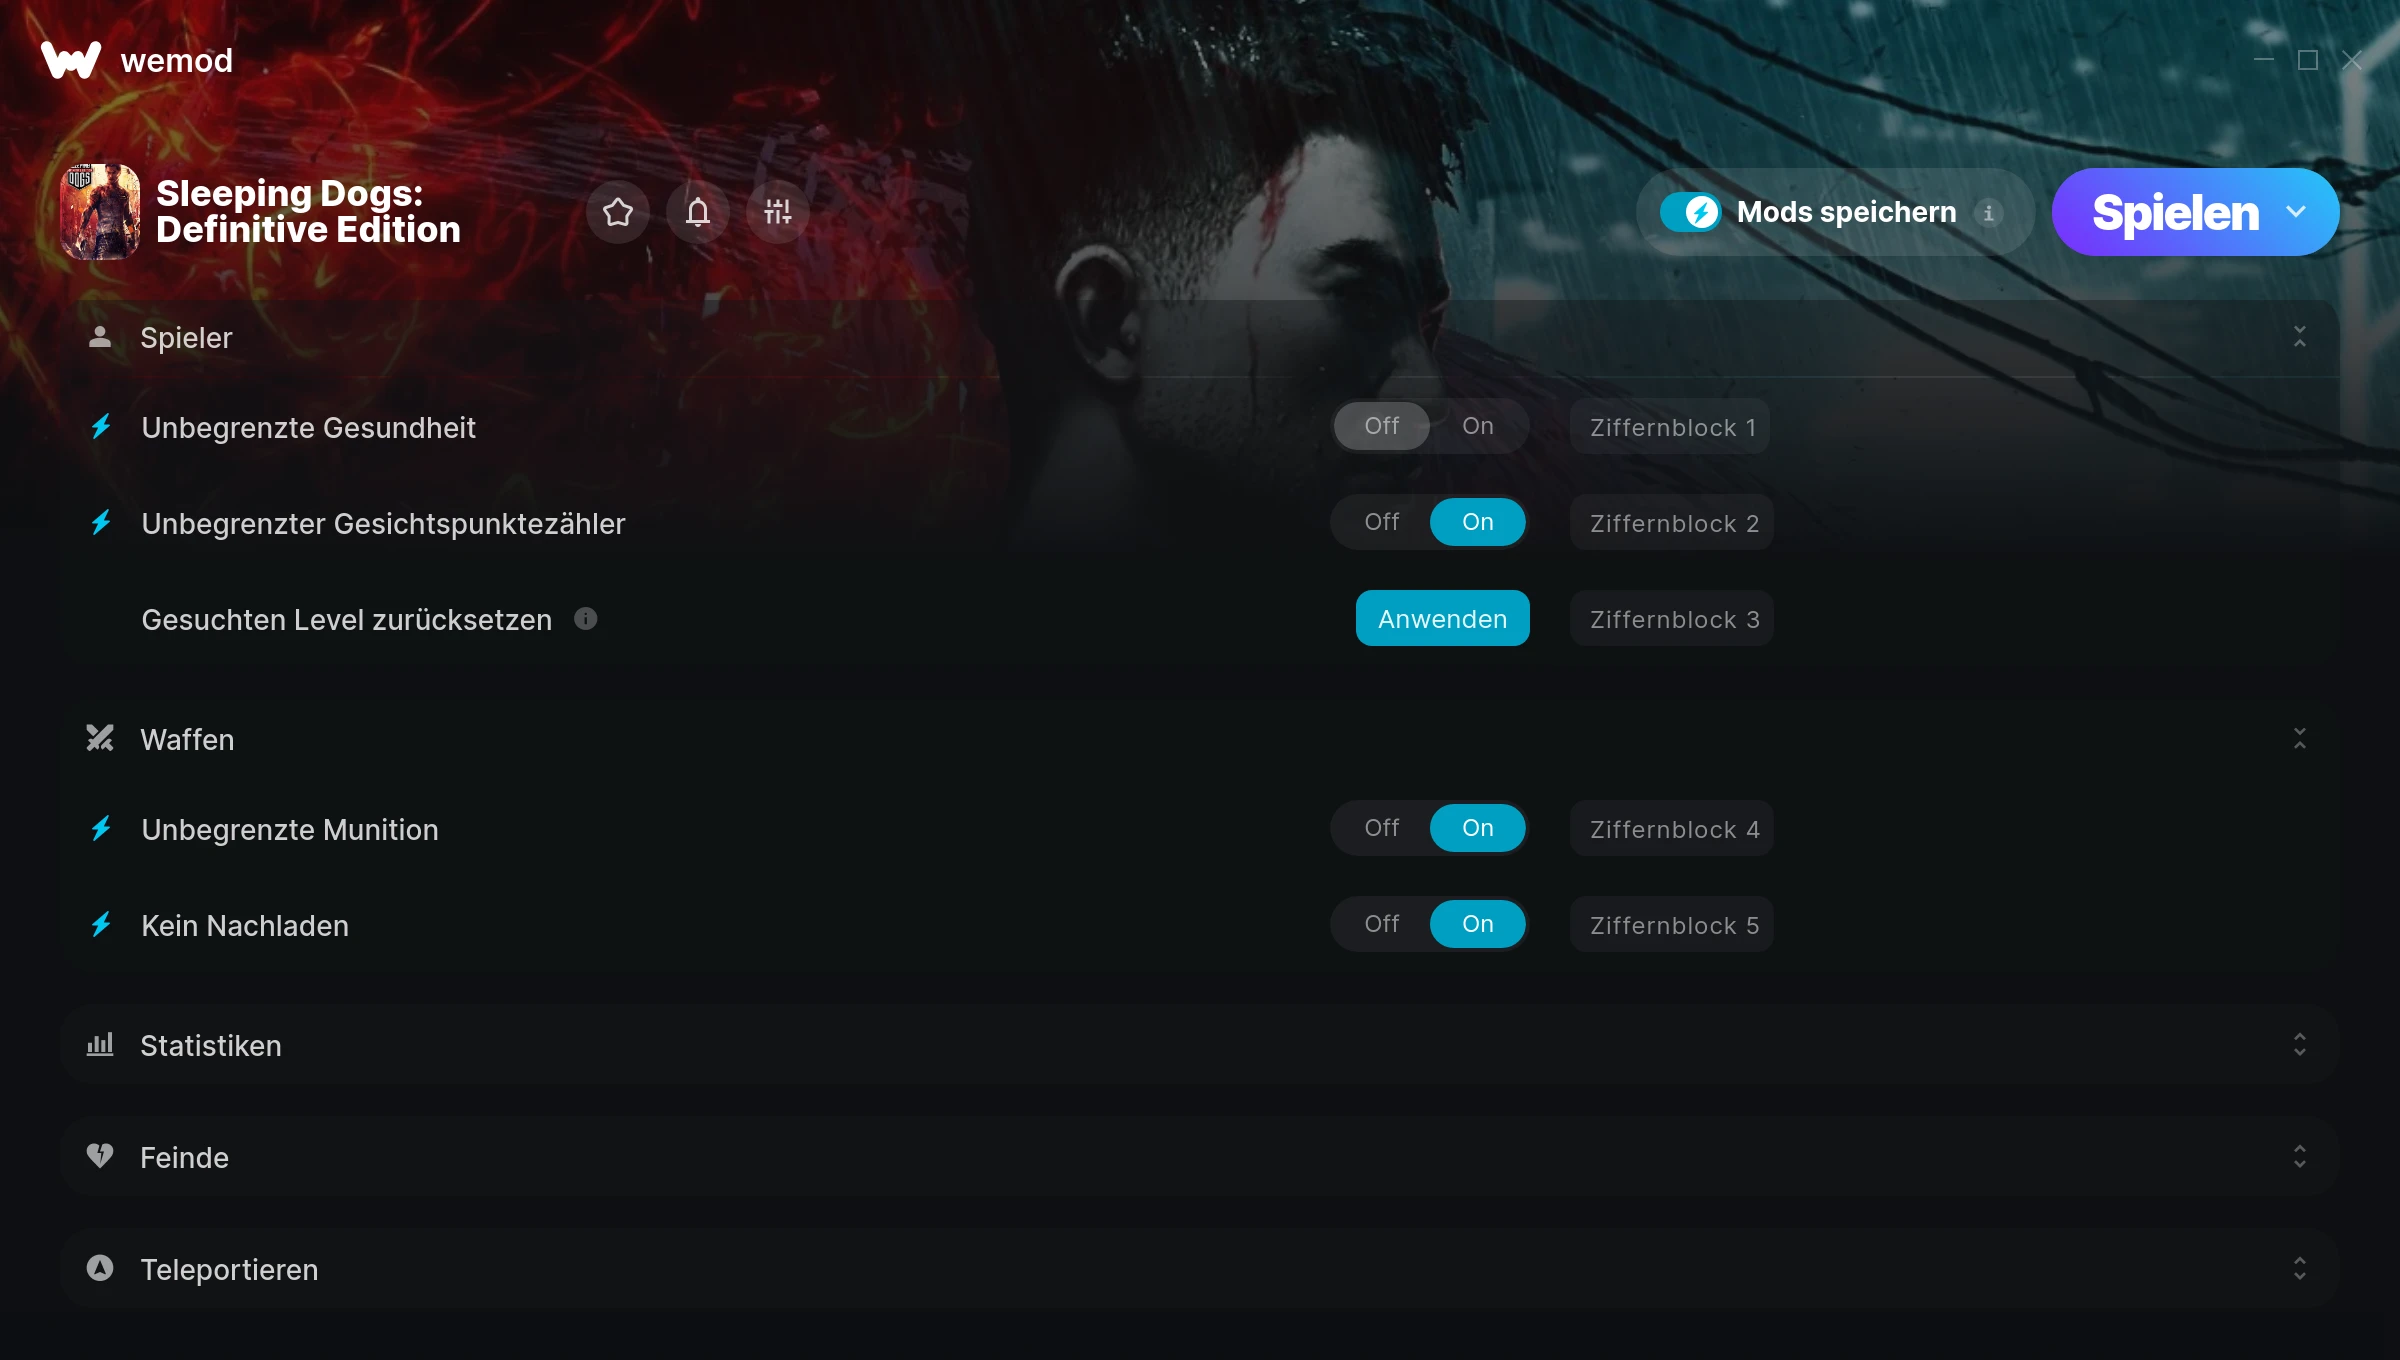Show info for Gesuchten Level zurücksetzen

coord(586,619)
